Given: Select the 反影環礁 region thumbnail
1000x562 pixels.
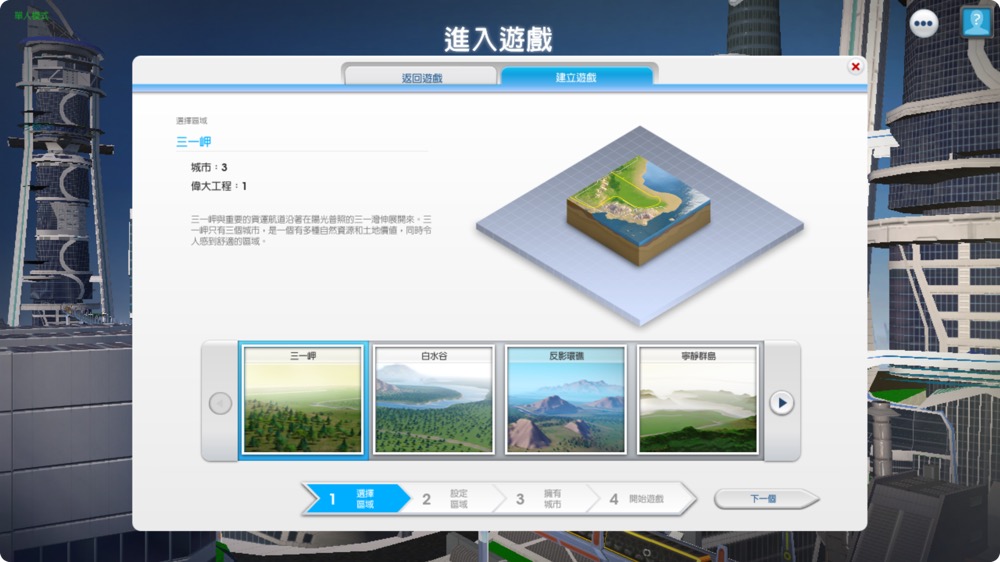Looking at the screenshot, I should click(x=566, y=400).
